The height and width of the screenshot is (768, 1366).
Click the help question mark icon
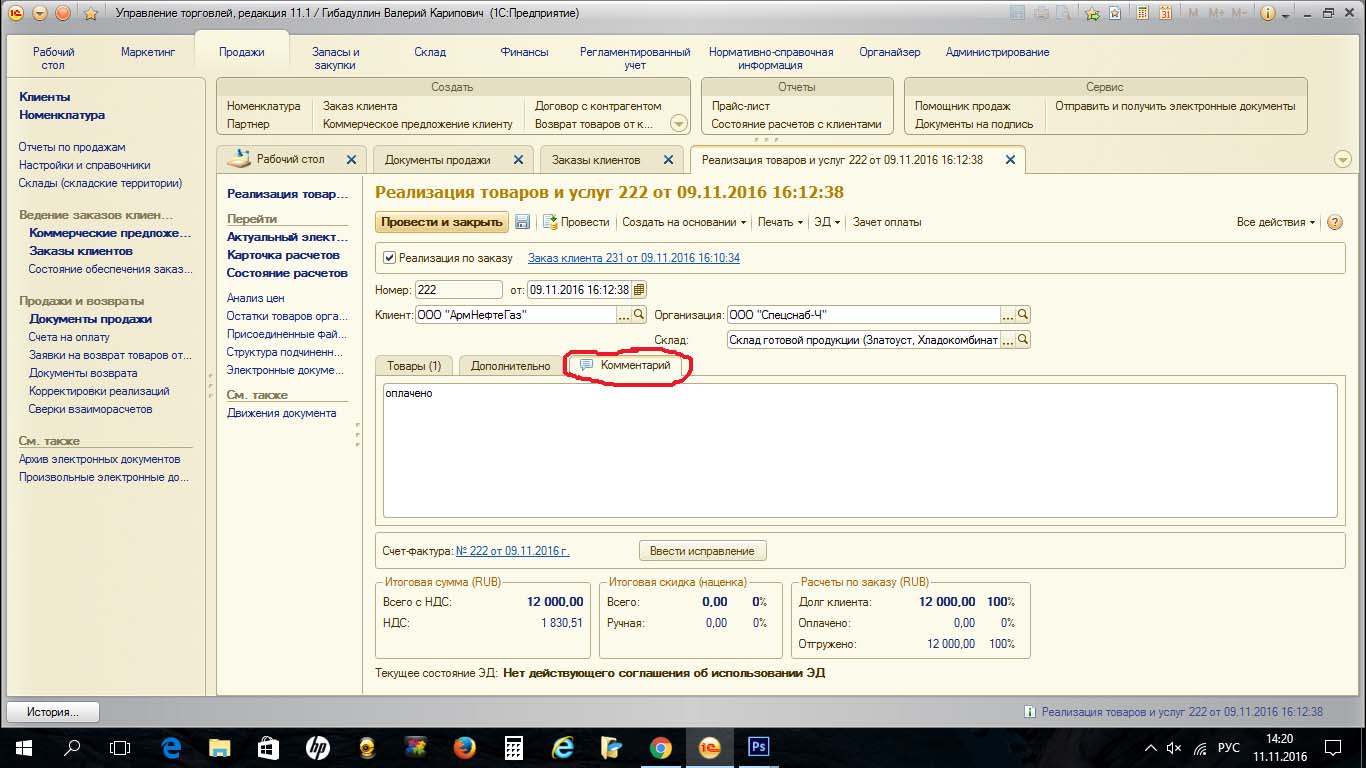(x=1334, y=222)
